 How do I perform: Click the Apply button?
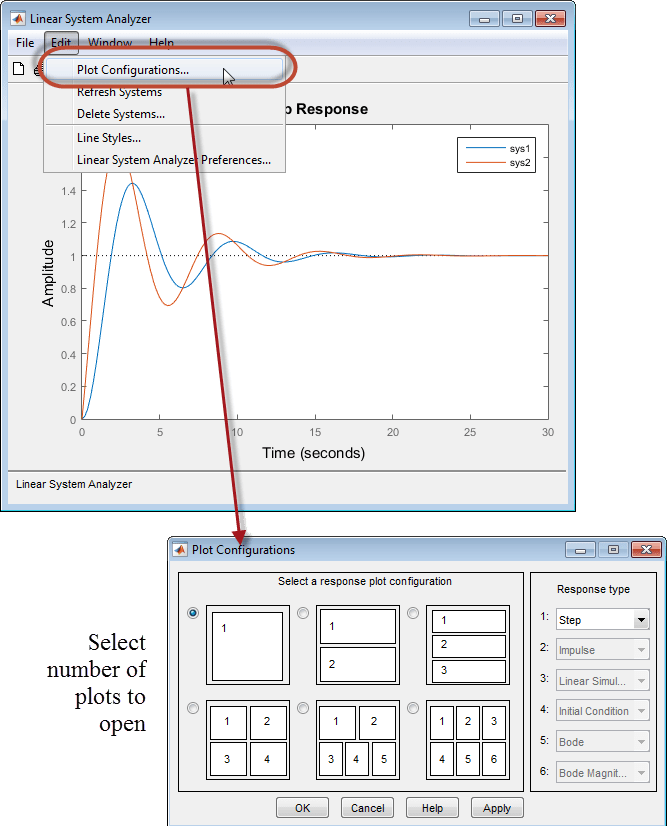click(x=497, y=808)
